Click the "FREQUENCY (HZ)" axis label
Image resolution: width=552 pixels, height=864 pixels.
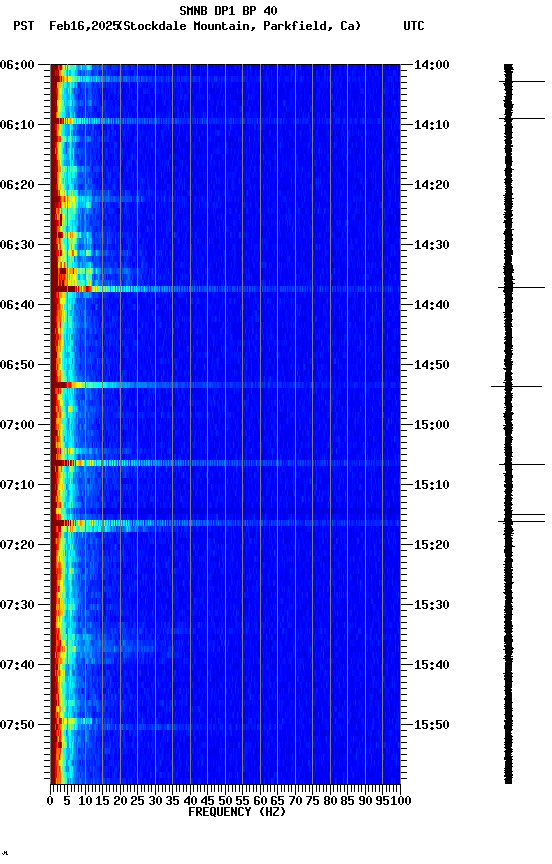pos(237,812)
